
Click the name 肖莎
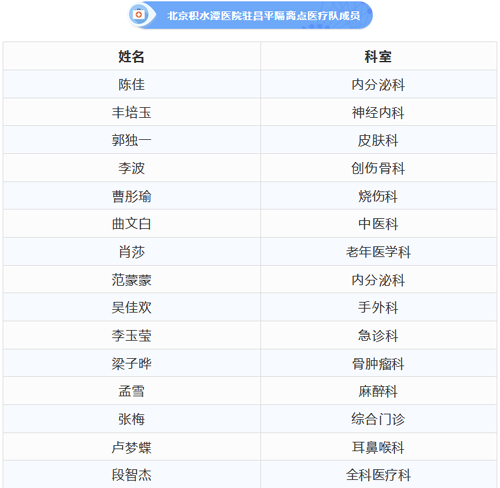[x=132, y=252]
